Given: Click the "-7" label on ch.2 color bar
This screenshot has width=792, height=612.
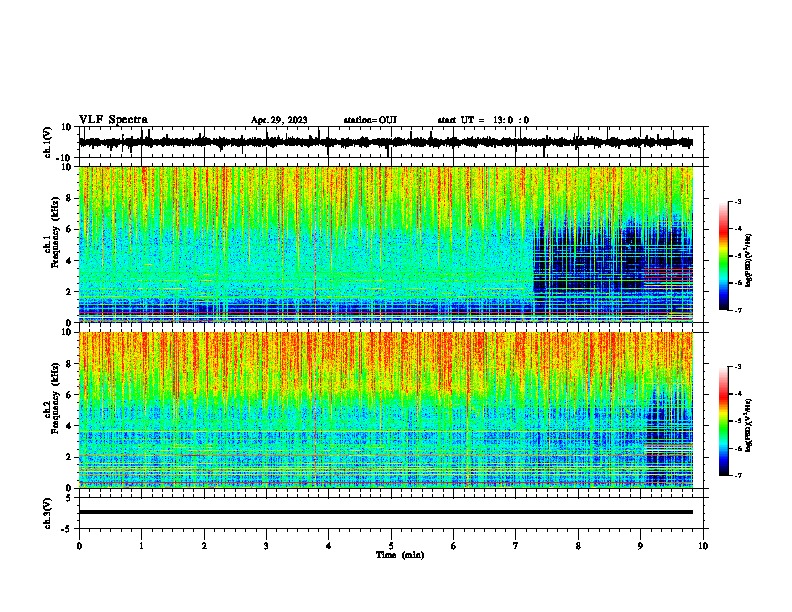Looking at the screenshot, I should click(x=737, y=475).
